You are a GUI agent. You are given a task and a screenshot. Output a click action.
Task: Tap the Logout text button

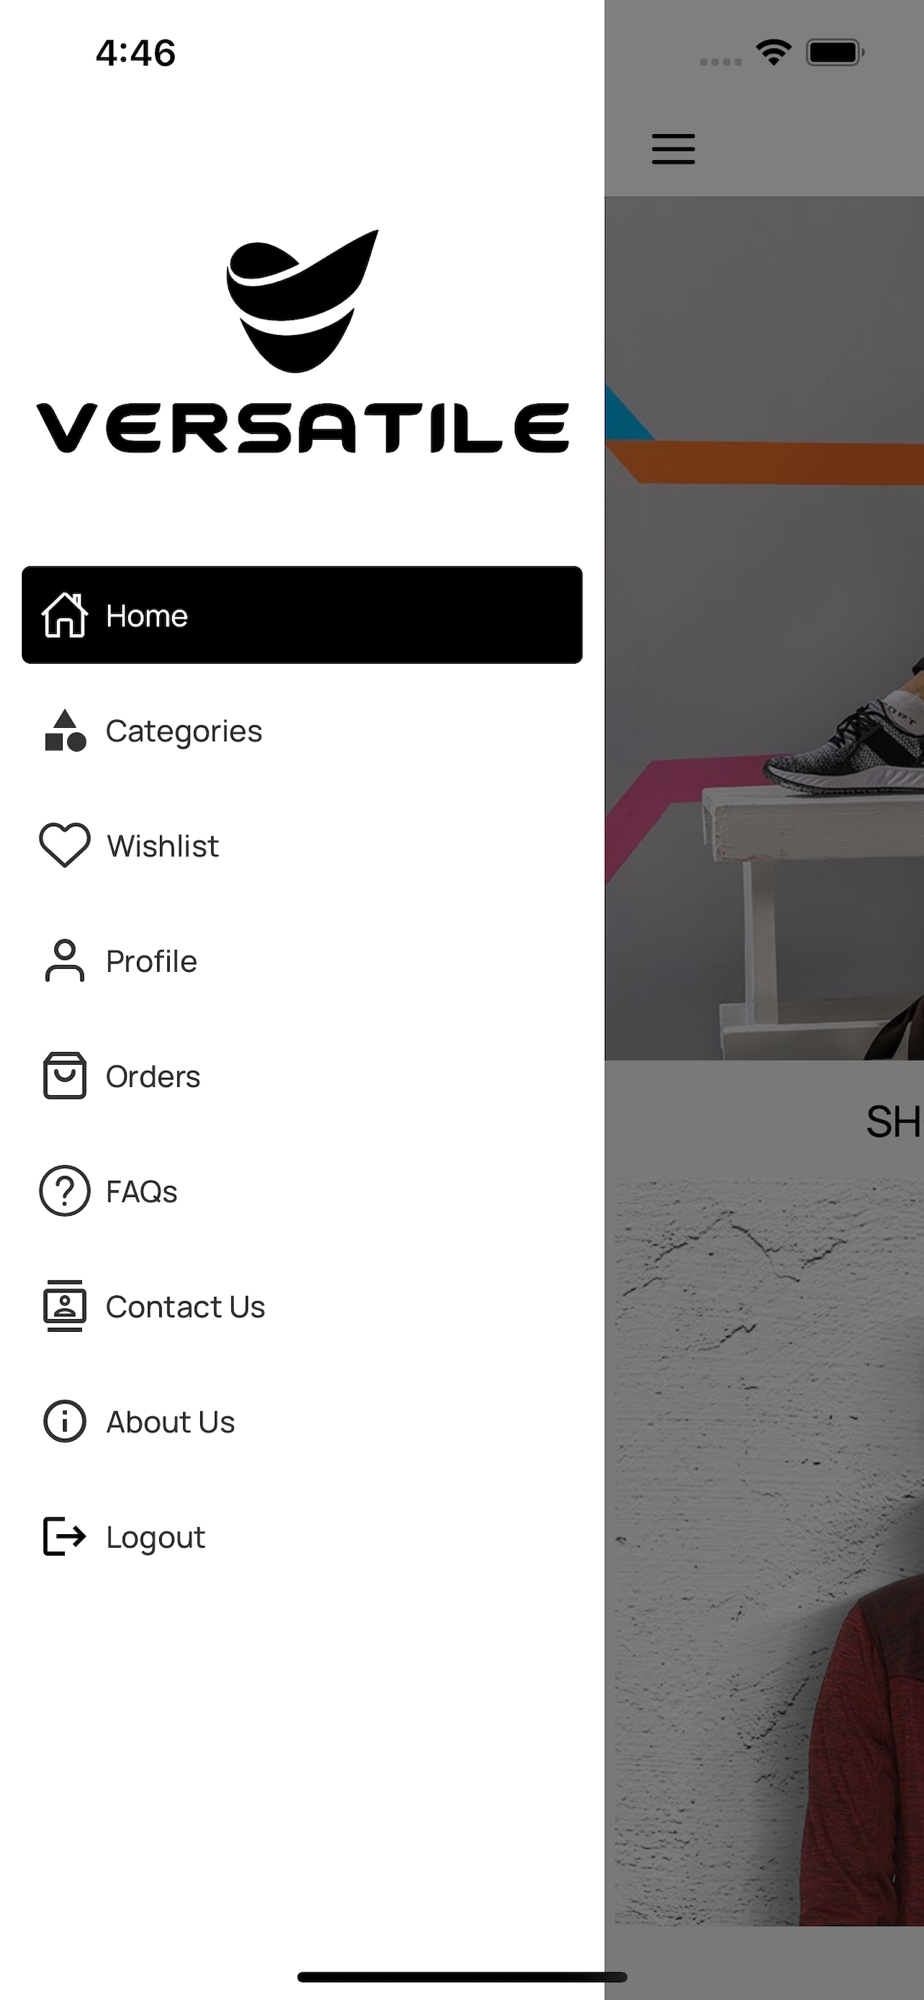tap(156, 1537)
